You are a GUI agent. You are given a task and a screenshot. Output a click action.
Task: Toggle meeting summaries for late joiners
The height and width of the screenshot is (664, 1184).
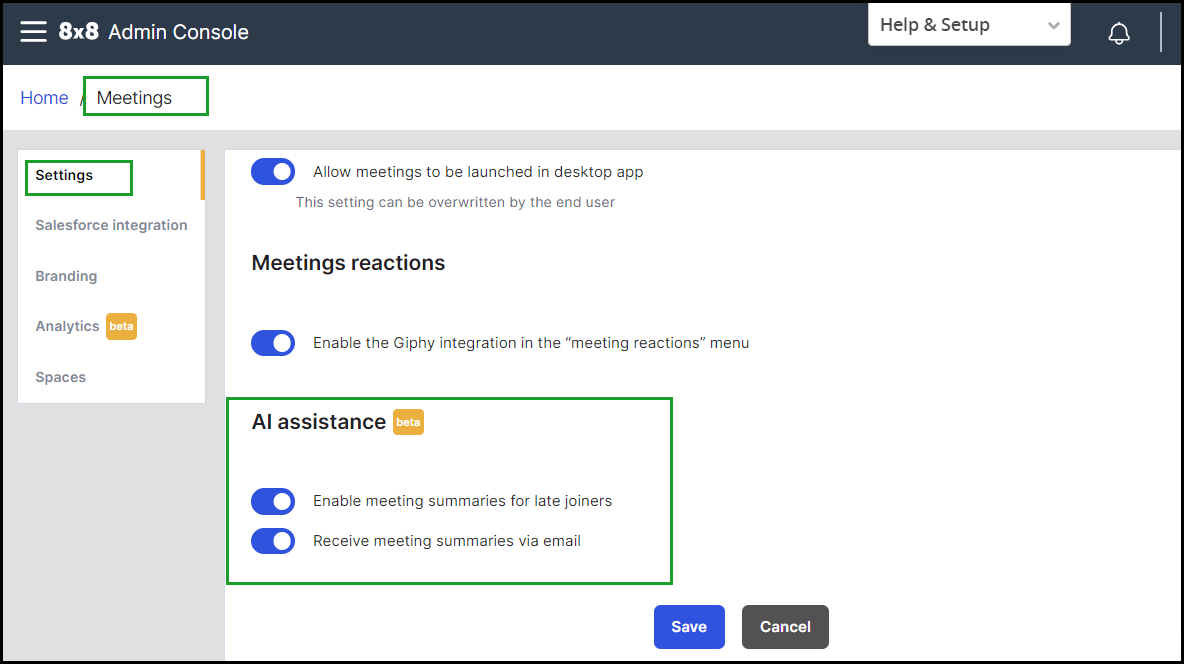point(273,501)
